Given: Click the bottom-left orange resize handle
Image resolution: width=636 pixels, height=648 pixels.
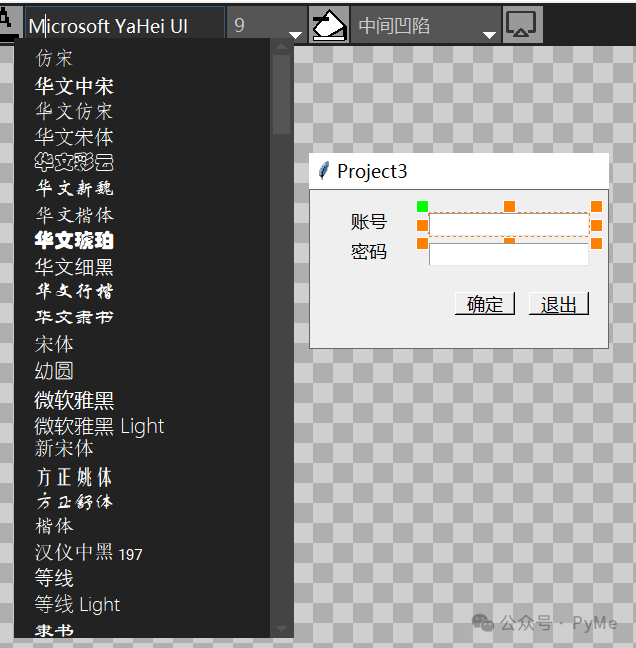Looking at the screenshot, I should coord(422,243).
